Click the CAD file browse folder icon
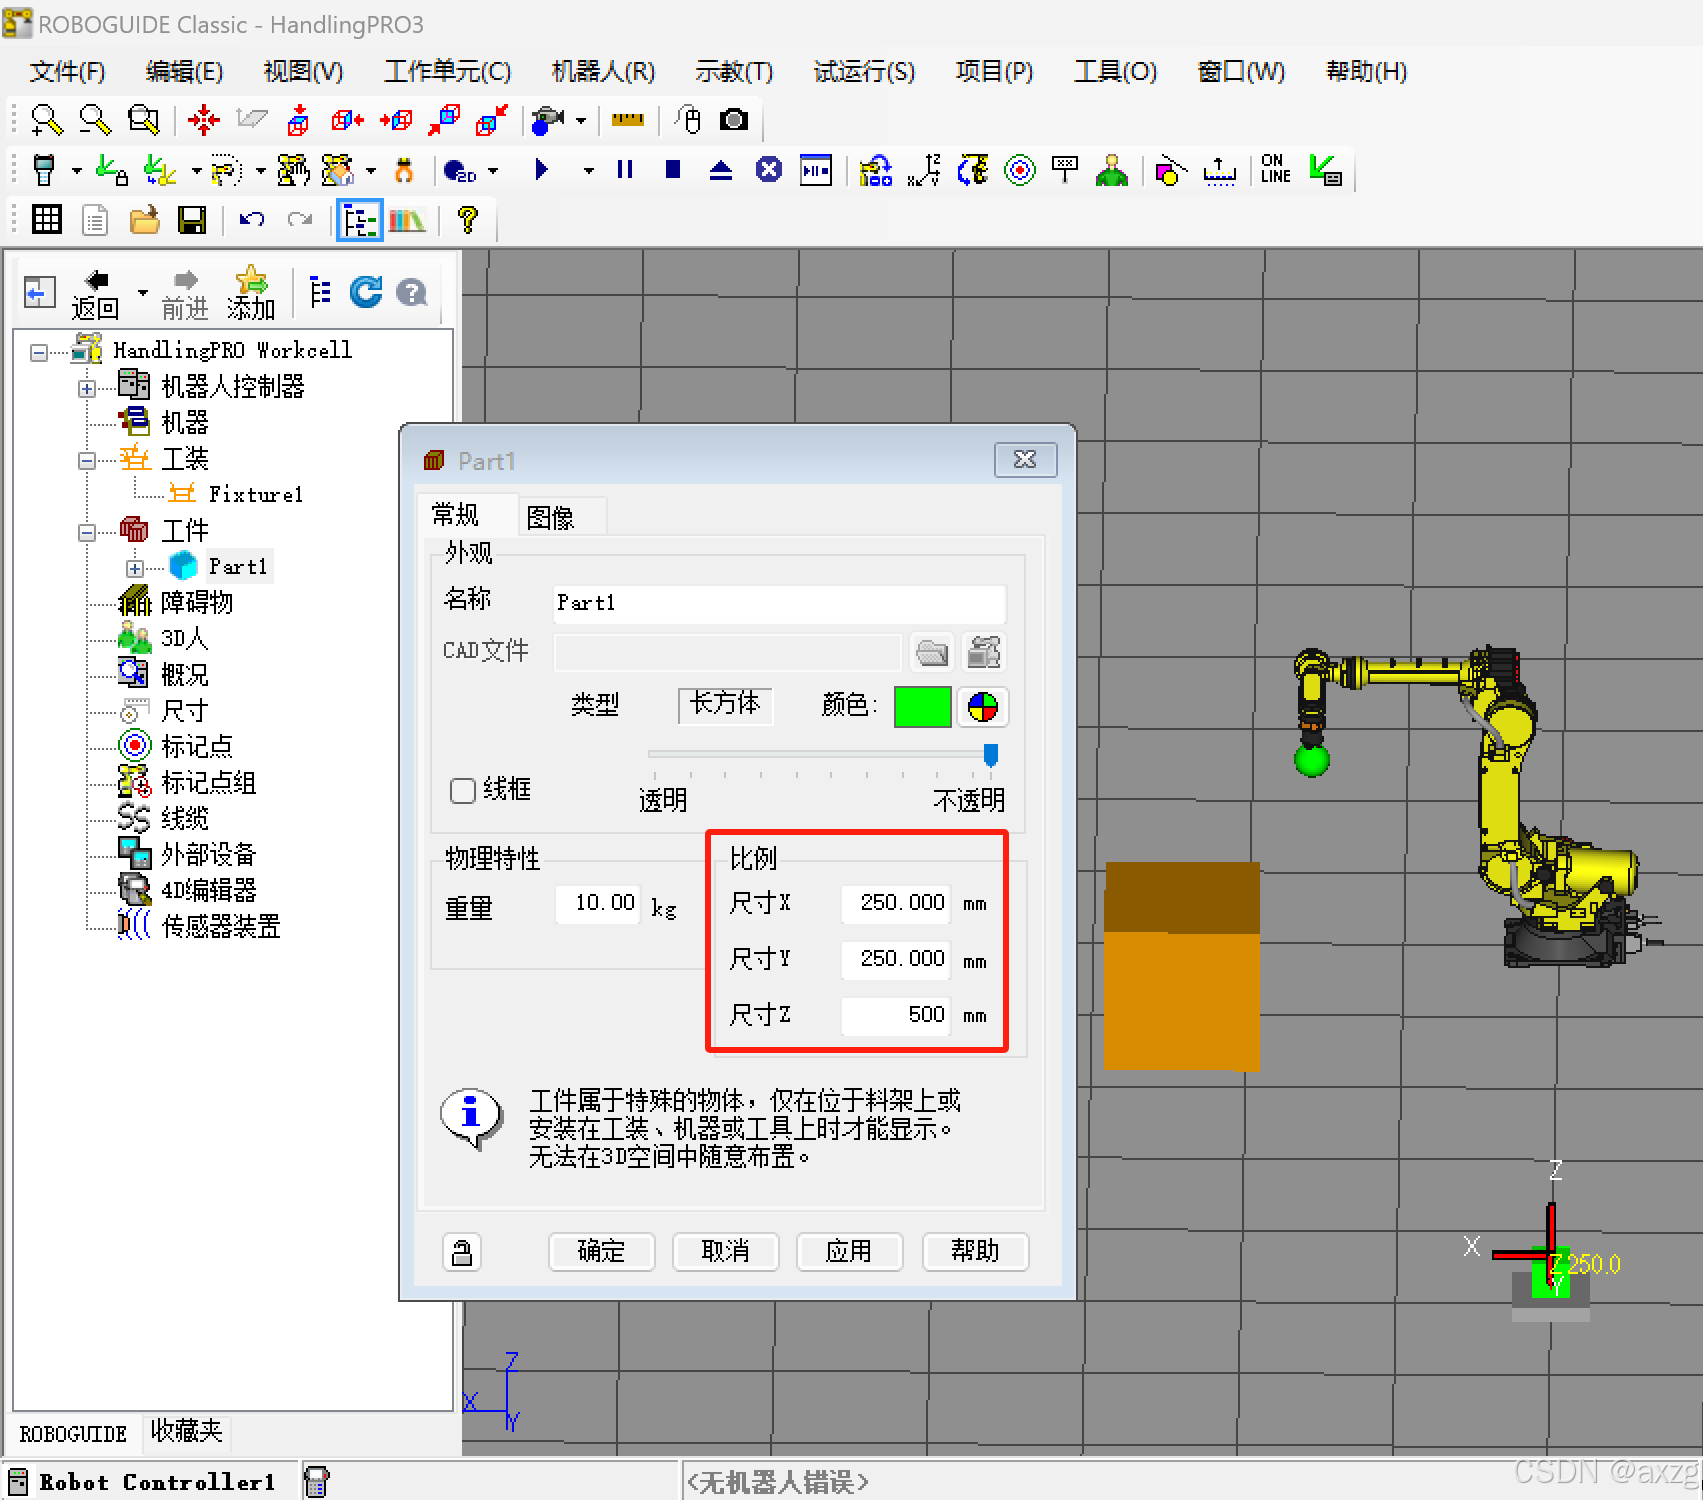This screenshot has width=1703, height=1501. (932, 653)
